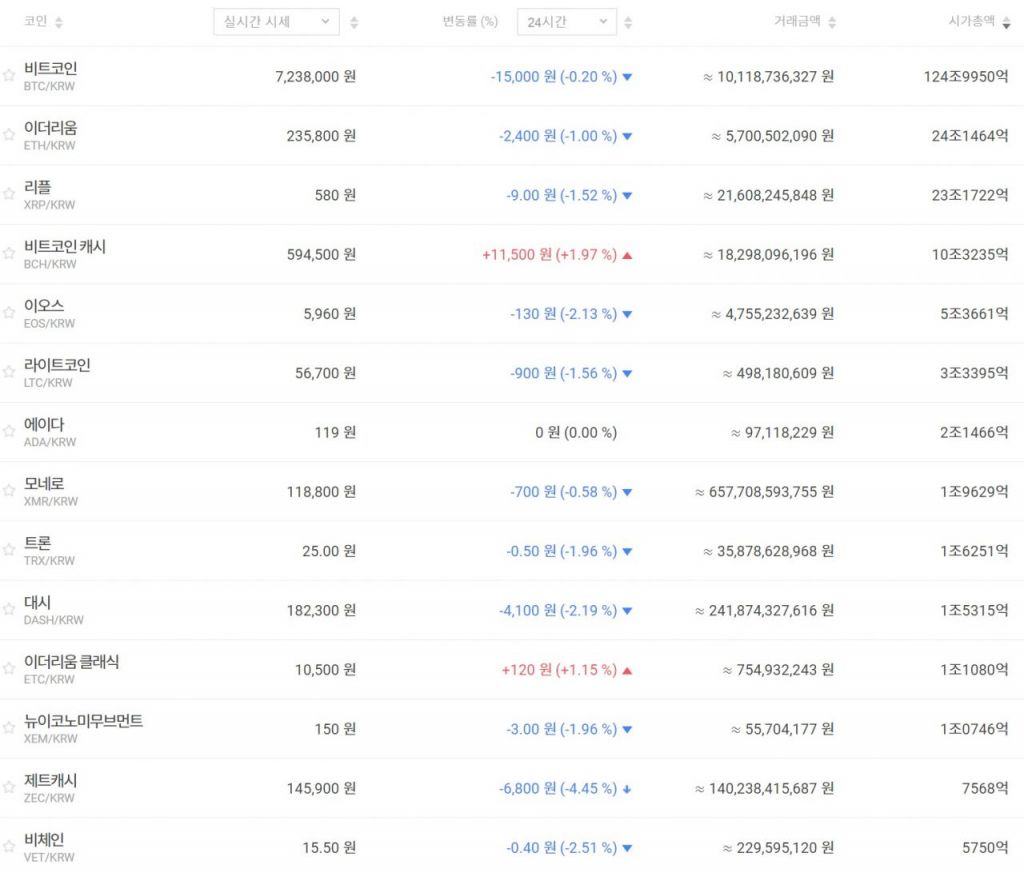Click the star icon next to 이오스
The width and height of the screenshot is (1024, 872).
coord(9,313)
